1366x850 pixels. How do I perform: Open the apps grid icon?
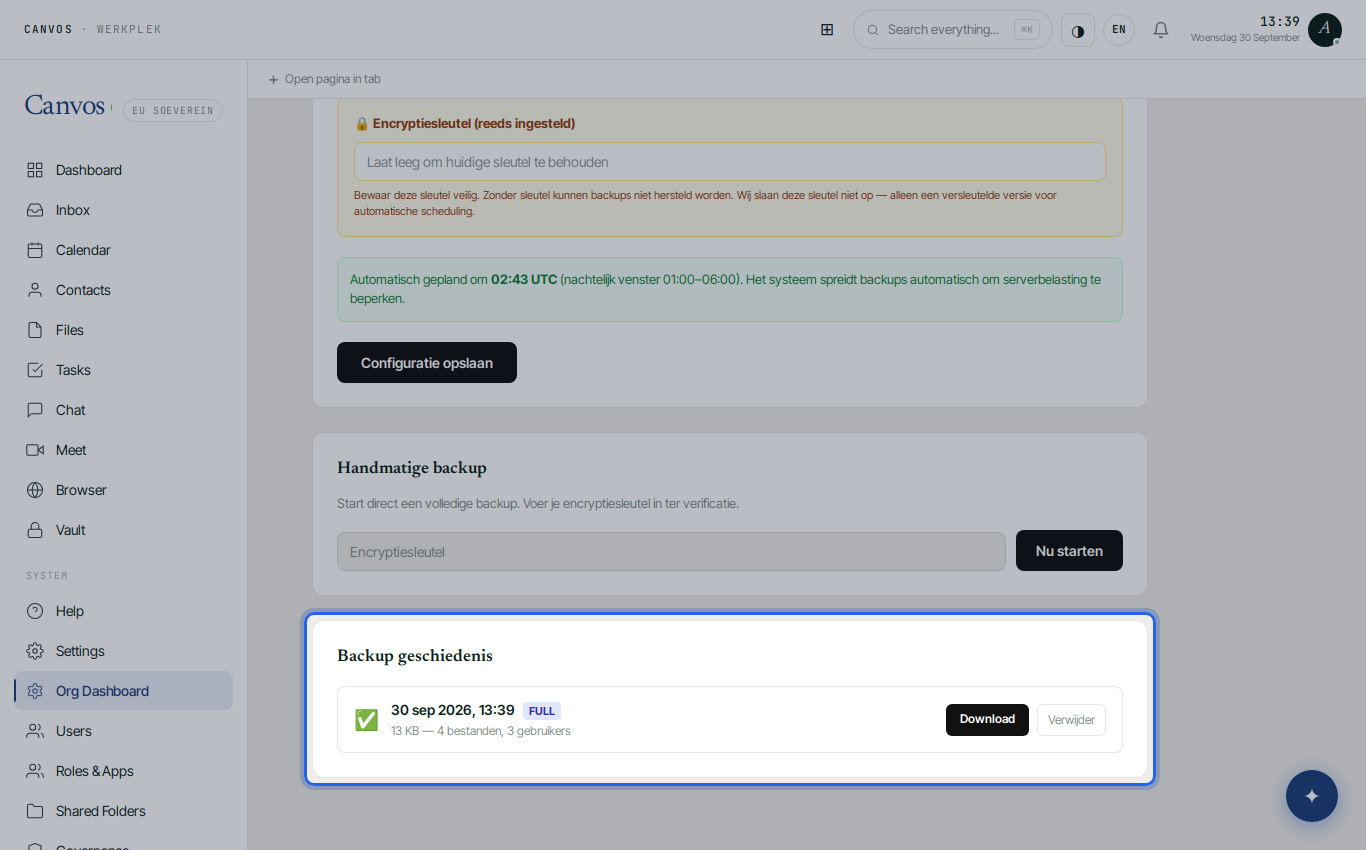[x=827, y=30]
